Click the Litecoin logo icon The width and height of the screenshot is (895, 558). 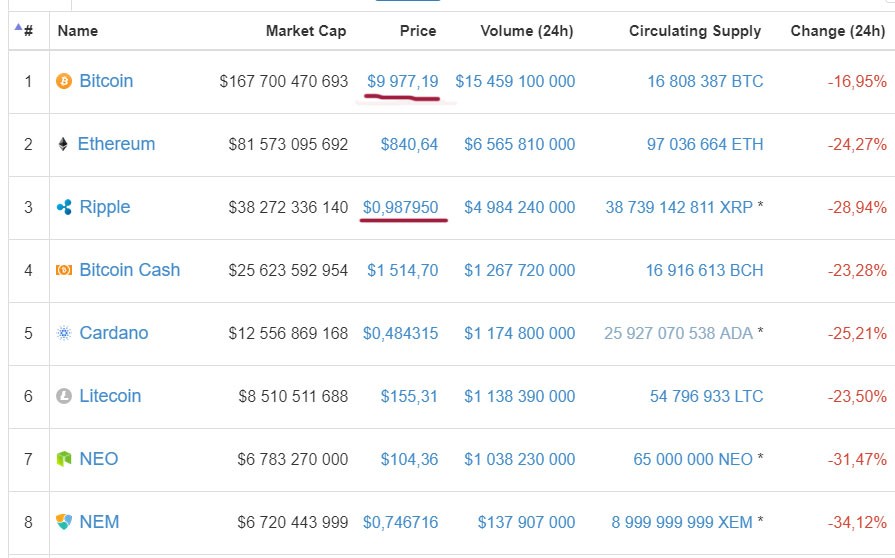coord(64,396)
